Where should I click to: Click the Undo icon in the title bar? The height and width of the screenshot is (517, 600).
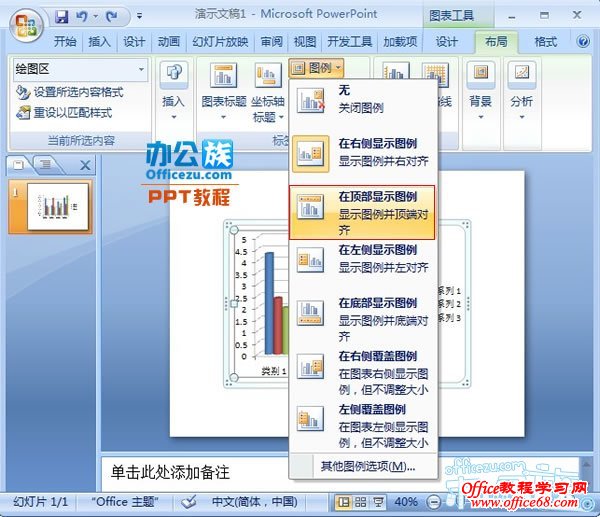(84, 17)
